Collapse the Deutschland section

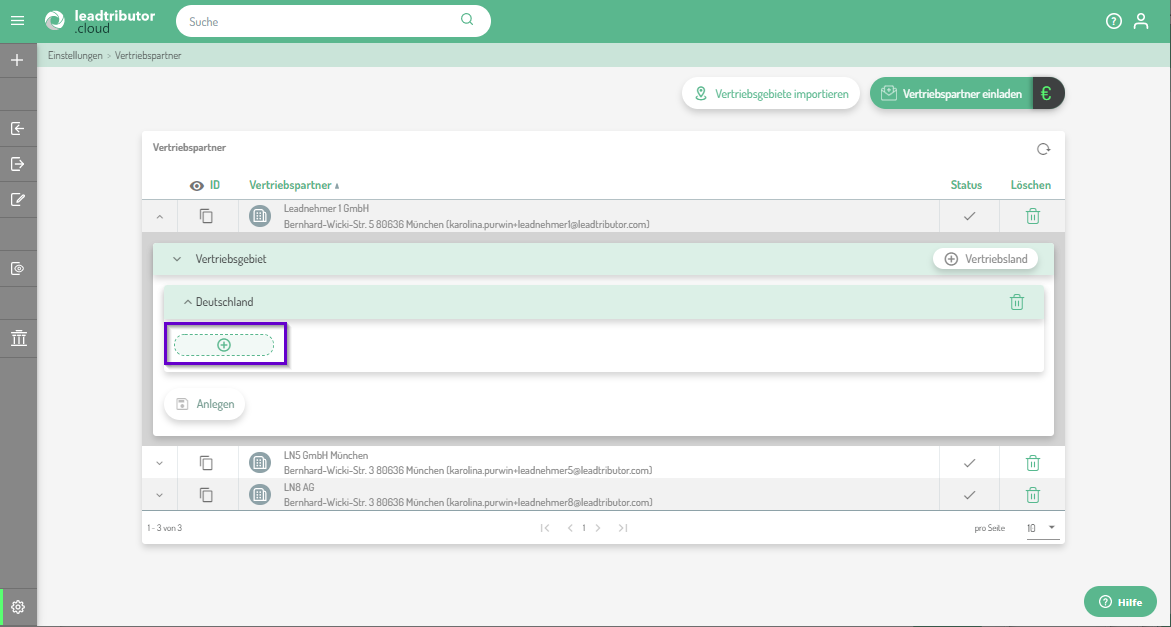pos(187,302)
